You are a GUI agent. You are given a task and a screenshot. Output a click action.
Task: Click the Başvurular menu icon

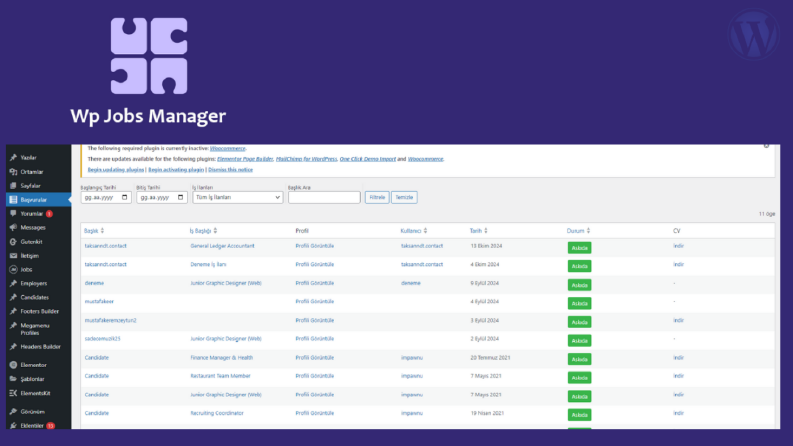coord(13,200)
